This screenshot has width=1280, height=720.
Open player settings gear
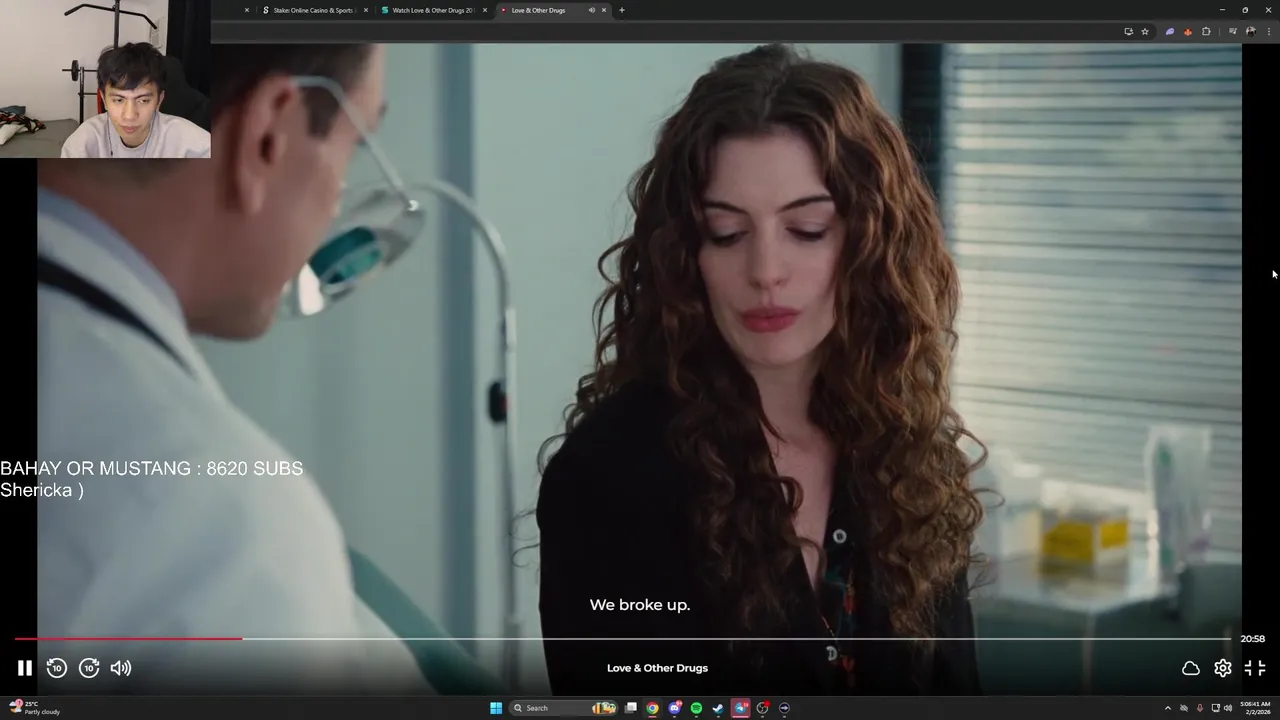click(x=1223, y=668)
